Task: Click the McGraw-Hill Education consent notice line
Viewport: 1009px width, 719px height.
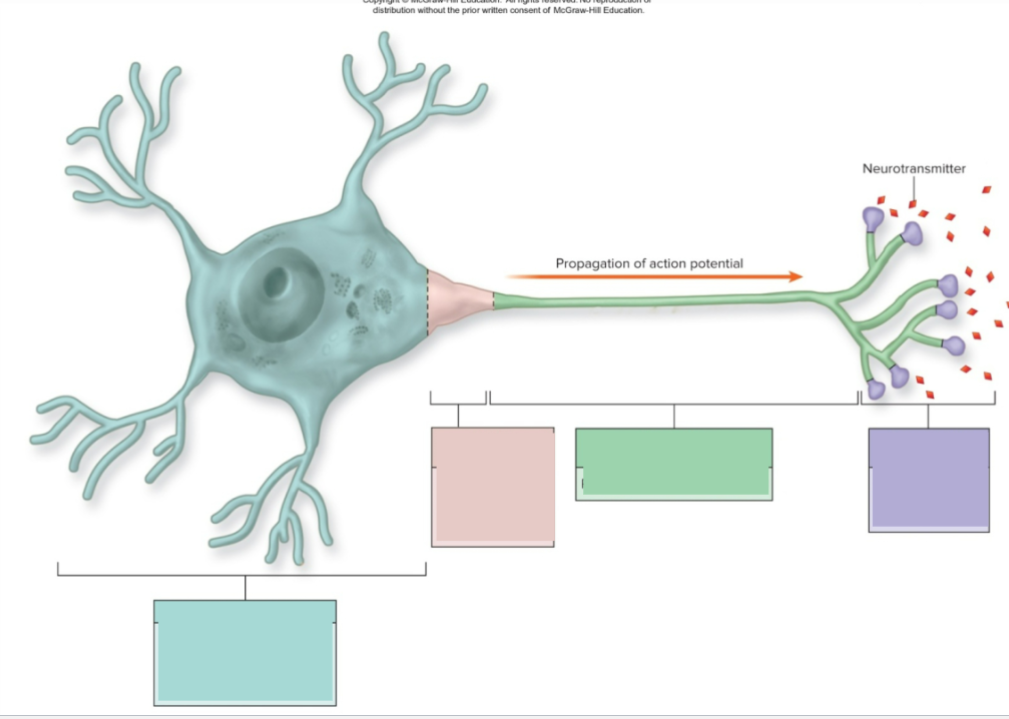Action: pyautogui.click(x=508, y=10)
